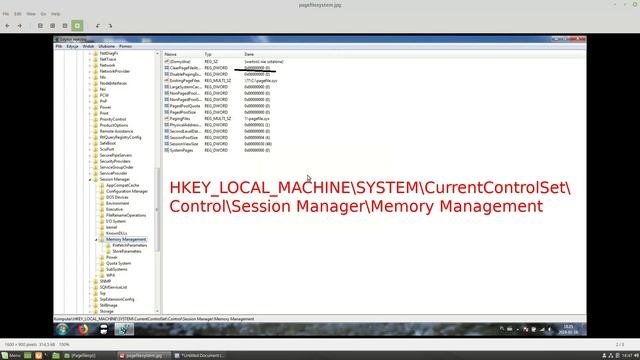Select the SrpExtensionConfig key
Image resolution: width=640 pixels, height=360 pixels.
(x=117, y=299)
